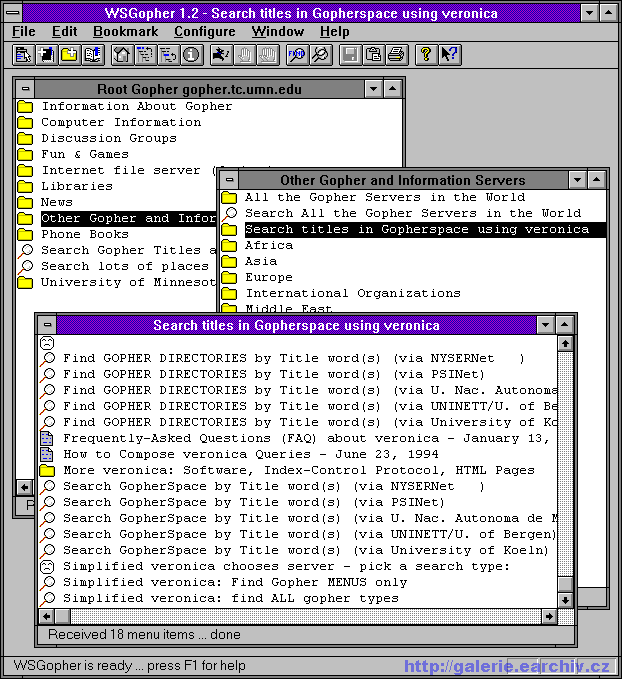This screenshot has height=679, width=622.
Task: Click the folder icon beside More veronica
Action: (x=47, y=470)
